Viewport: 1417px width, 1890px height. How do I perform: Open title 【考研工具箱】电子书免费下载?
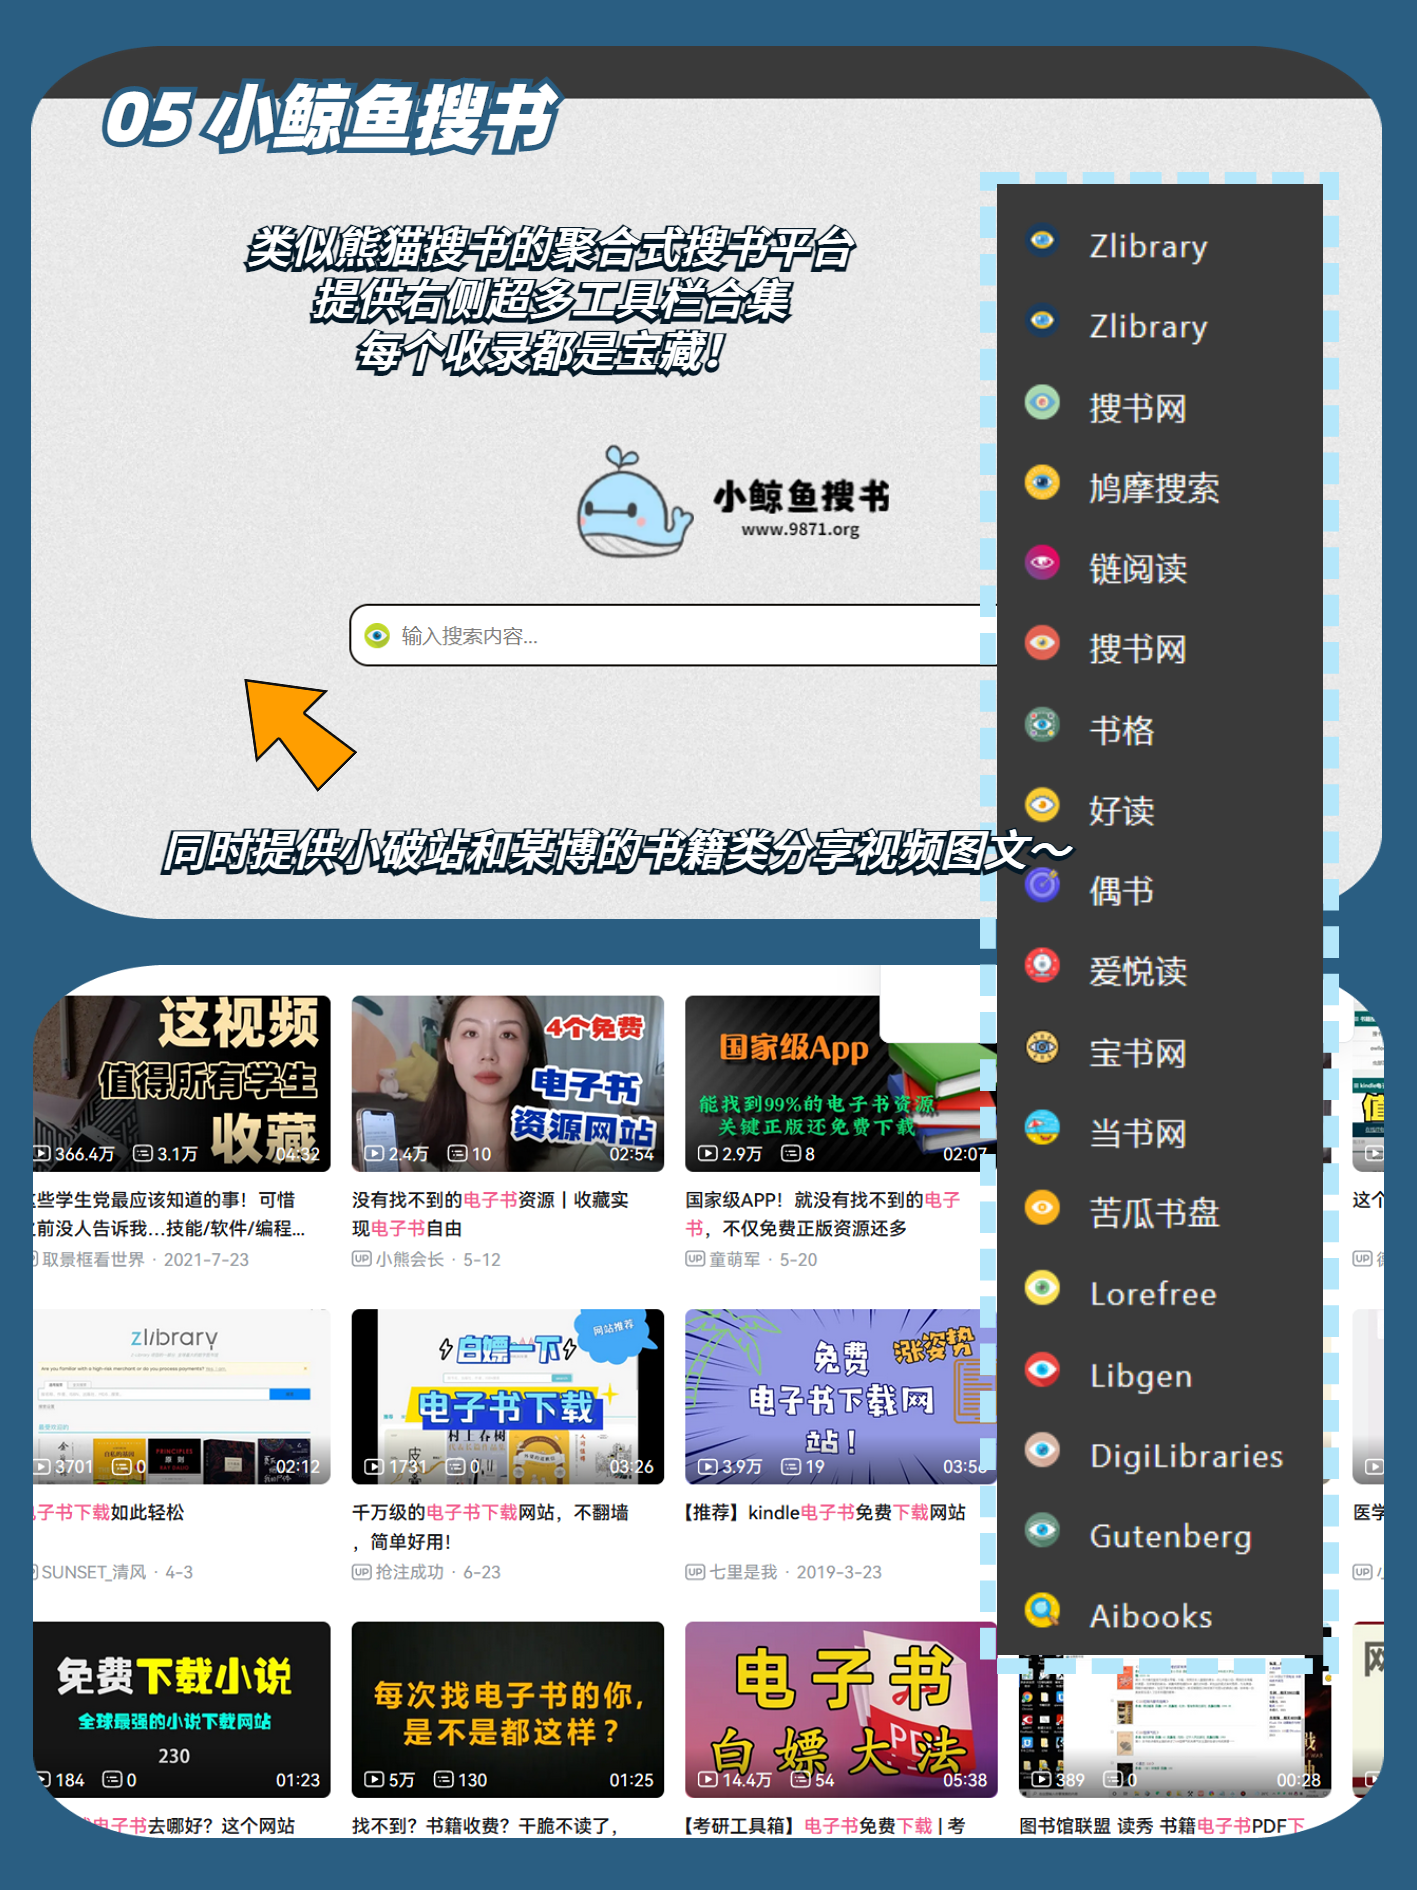point(825,1826)
